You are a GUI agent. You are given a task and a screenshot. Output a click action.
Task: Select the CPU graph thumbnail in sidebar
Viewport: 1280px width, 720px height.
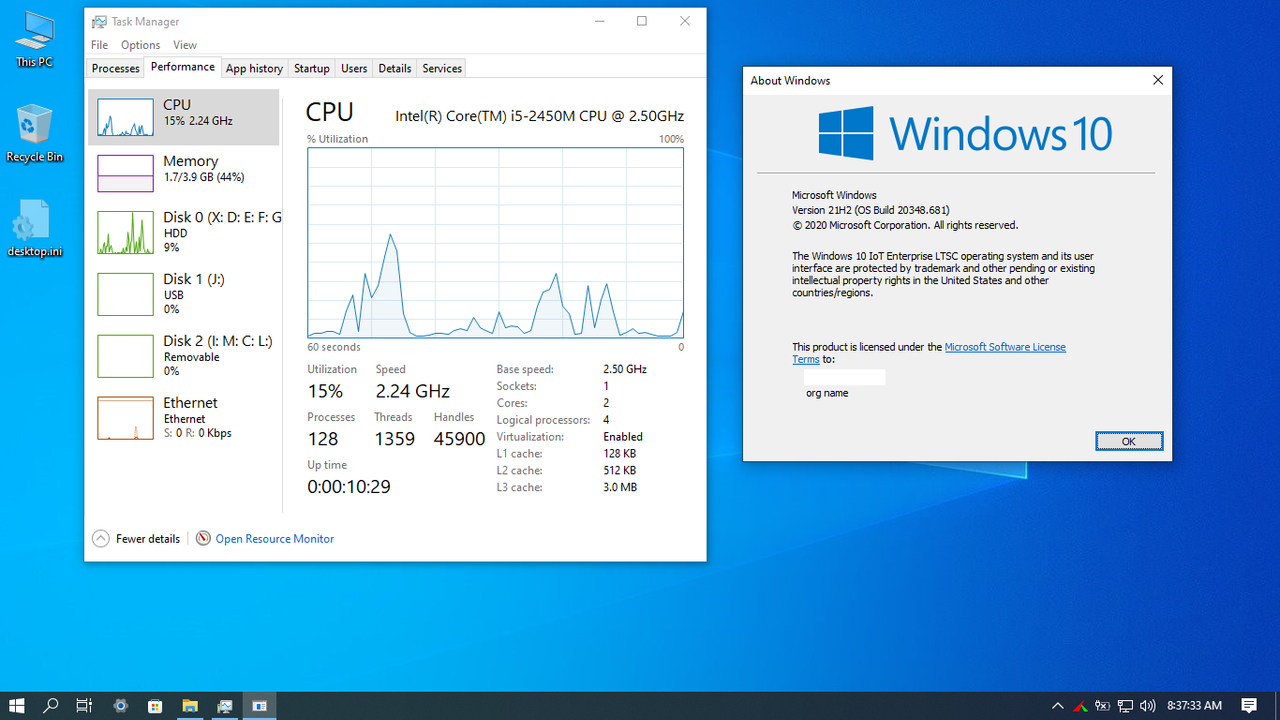tap(125, 118)
